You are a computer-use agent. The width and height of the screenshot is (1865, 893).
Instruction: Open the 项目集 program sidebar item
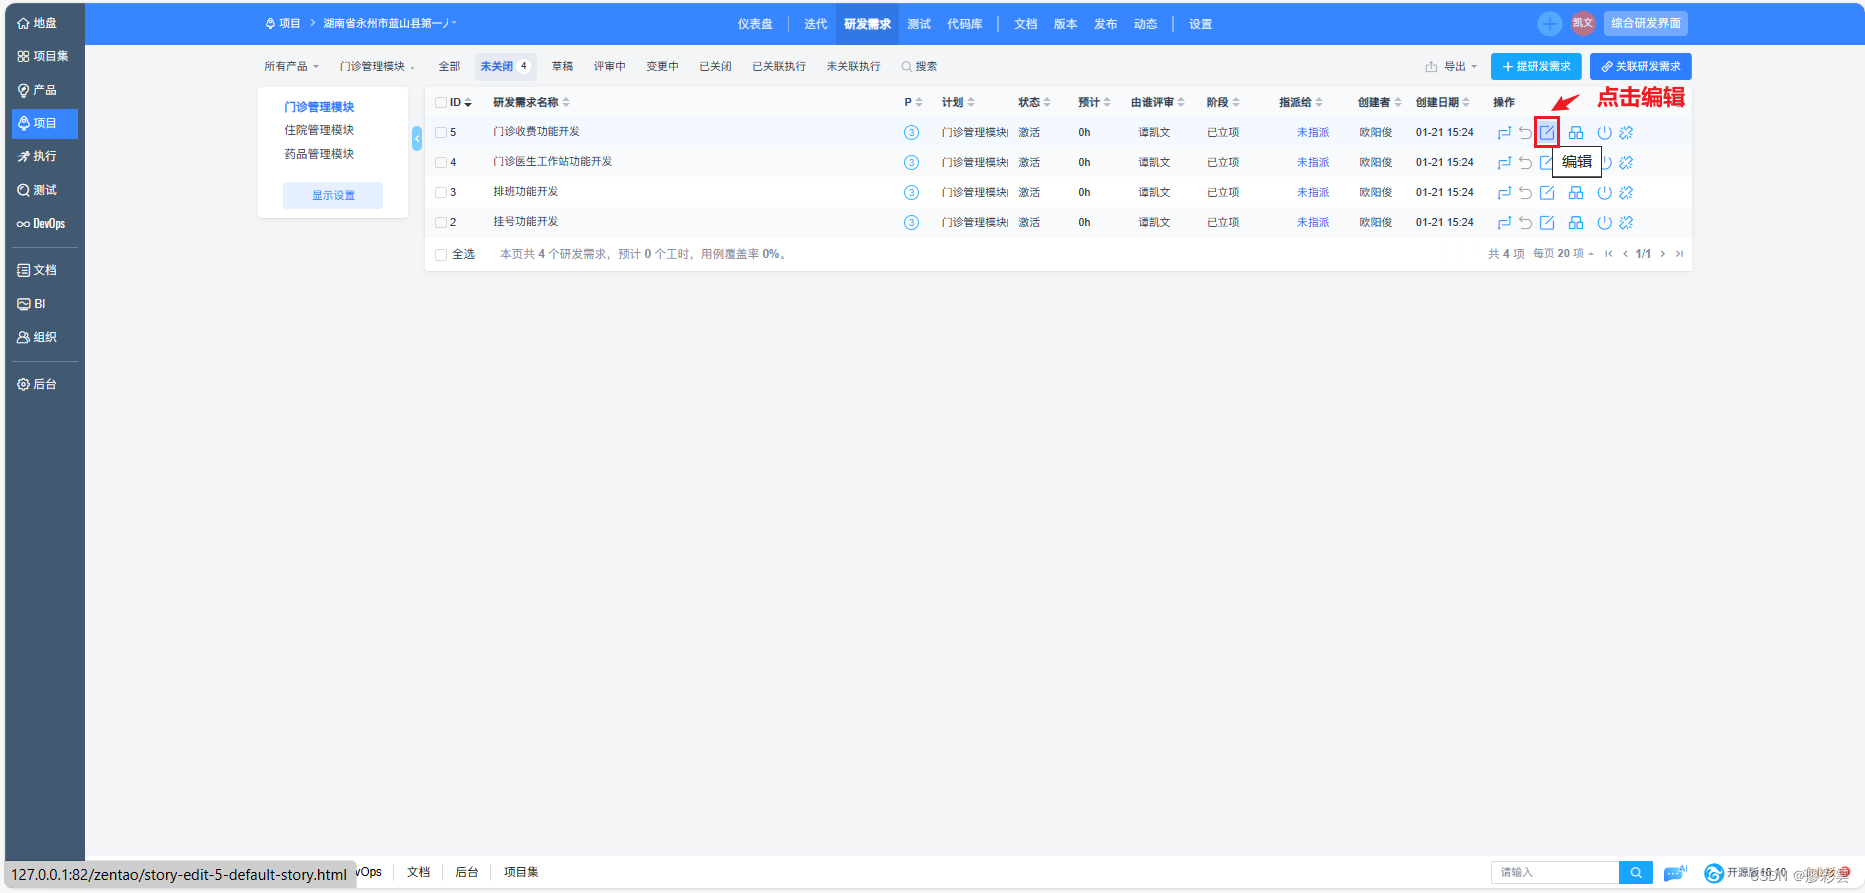pyautogui.click(x=44, y=56)
